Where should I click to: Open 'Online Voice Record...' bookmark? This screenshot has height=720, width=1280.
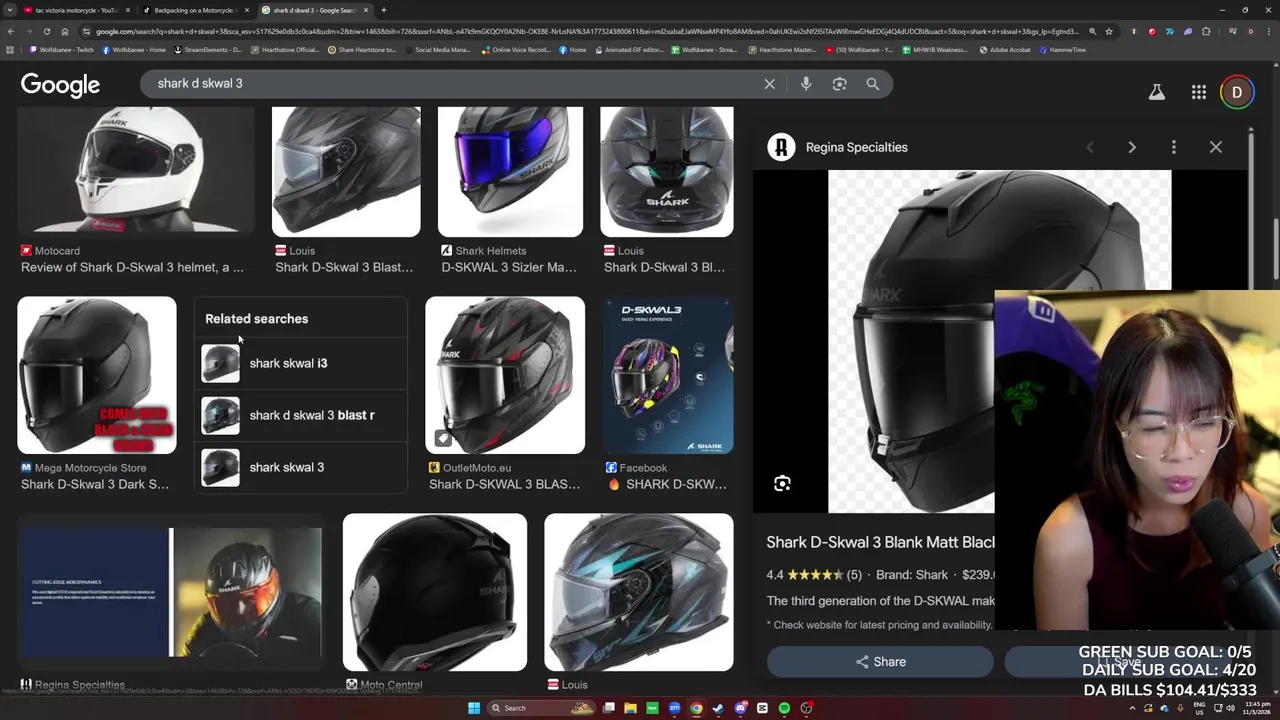(516, 50)
